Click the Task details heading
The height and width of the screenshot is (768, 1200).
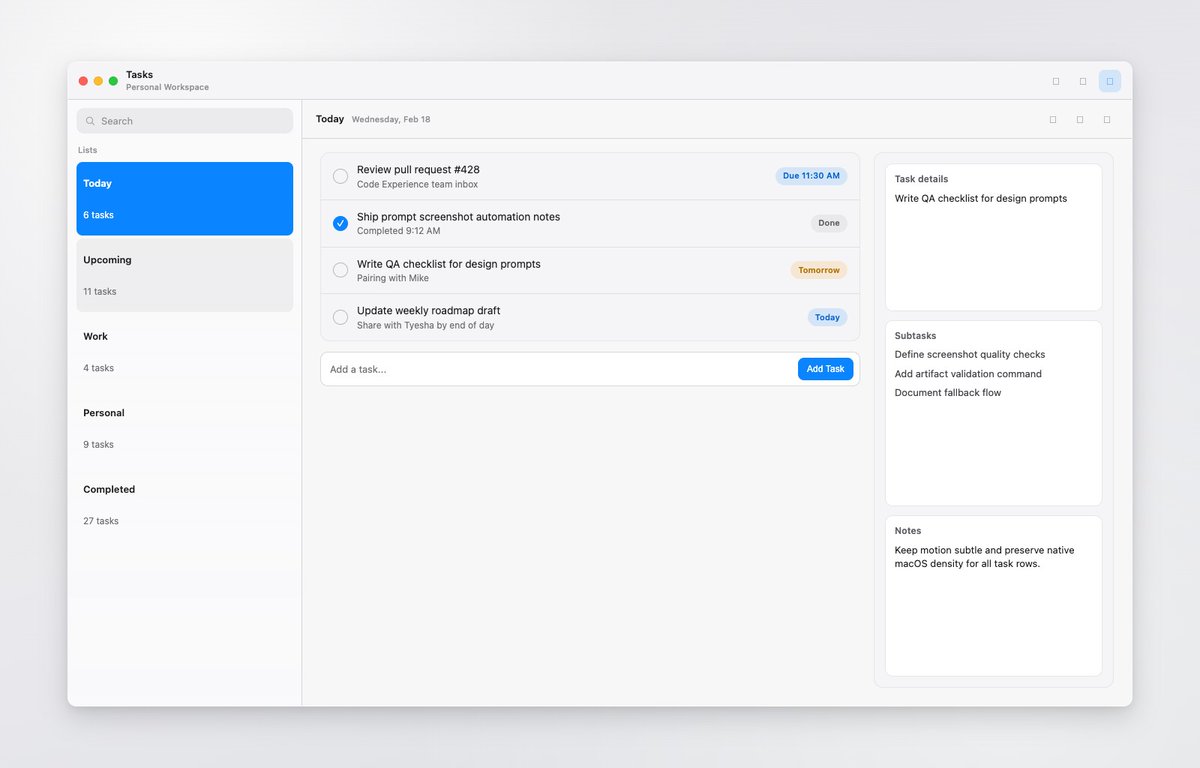(922, 179)
